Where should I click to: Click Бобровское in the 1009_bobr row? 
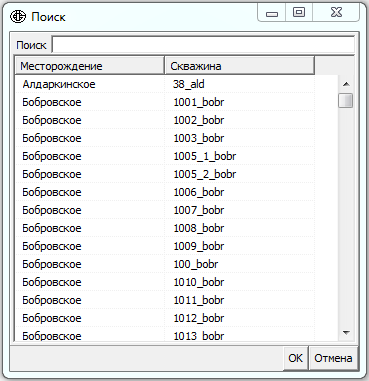click(52, 246)
